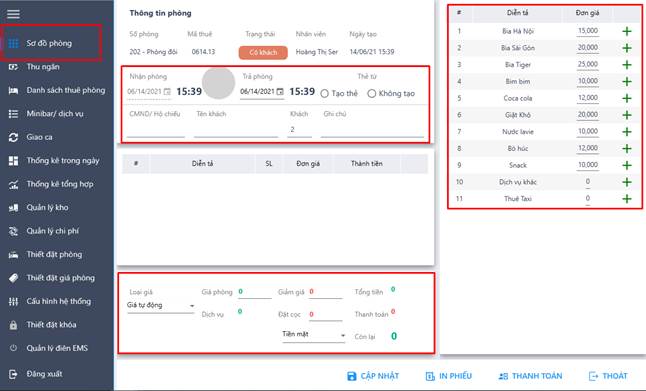
Task: Click the Thống kê tổng hợp chart icon
Action: coord(13,184)
